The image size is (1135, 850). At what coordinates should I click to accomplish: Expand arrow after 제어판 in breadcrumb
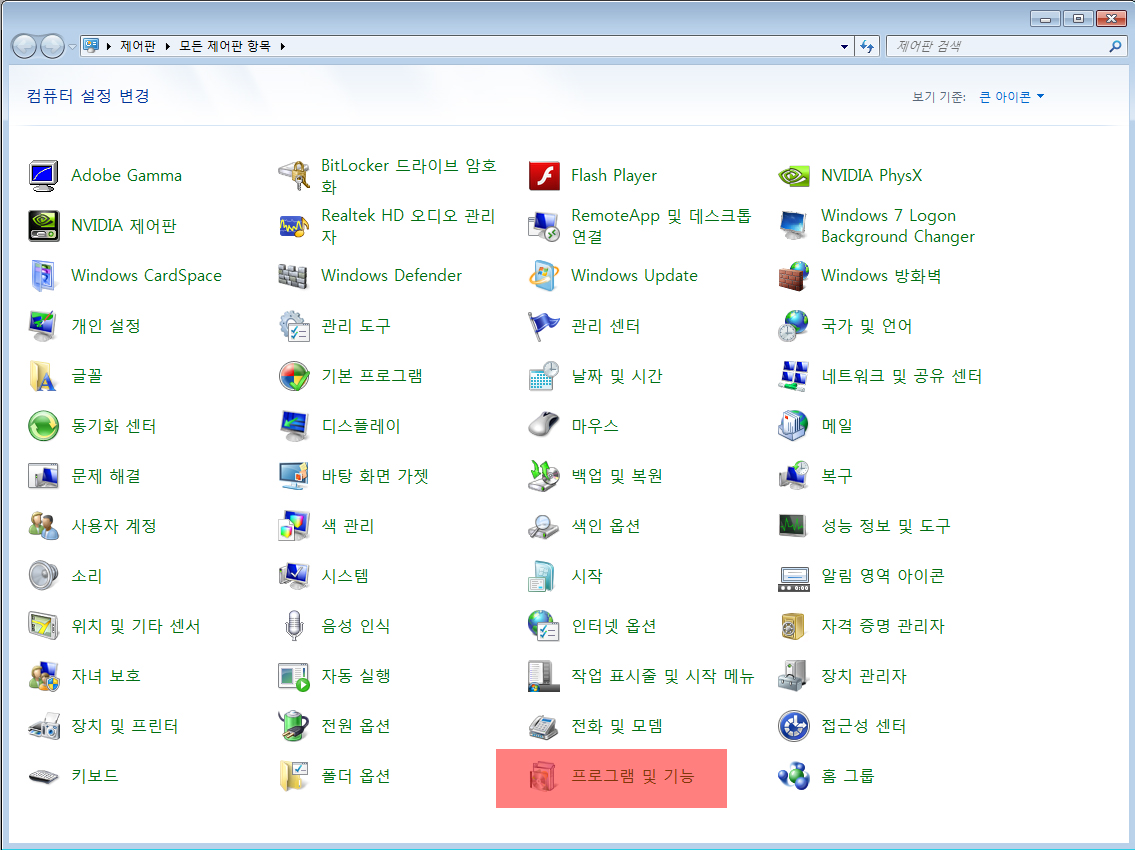point(167,46)
